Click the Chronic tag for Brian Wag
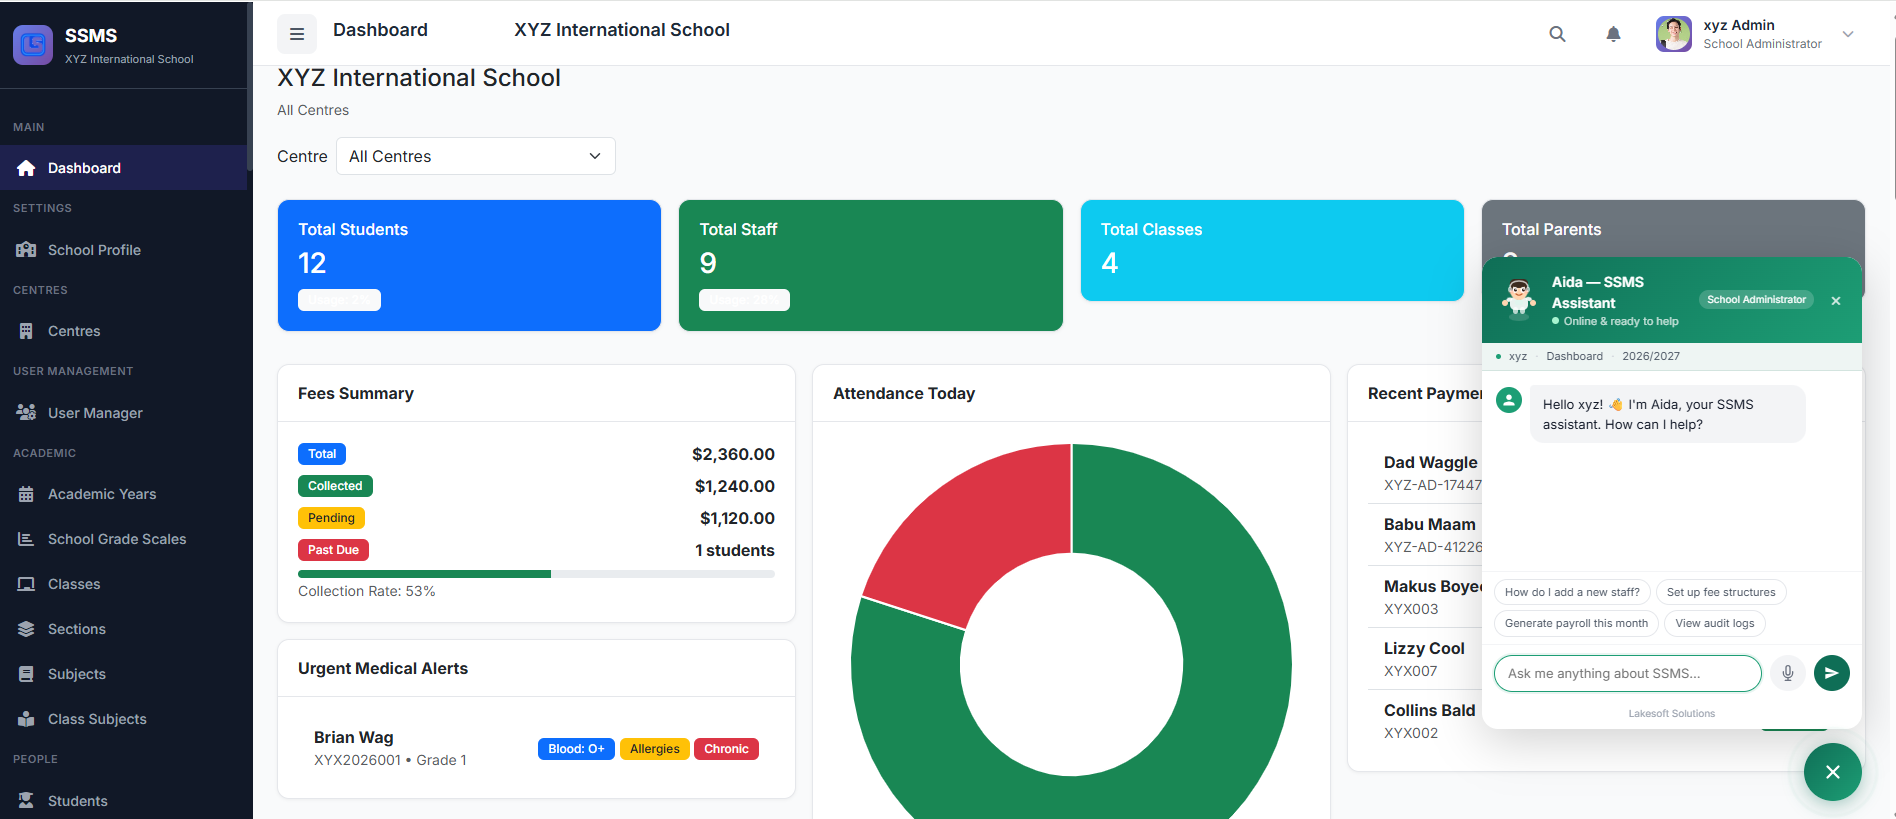This screenshot has width=1896, height=819. [x=726, y=749]
